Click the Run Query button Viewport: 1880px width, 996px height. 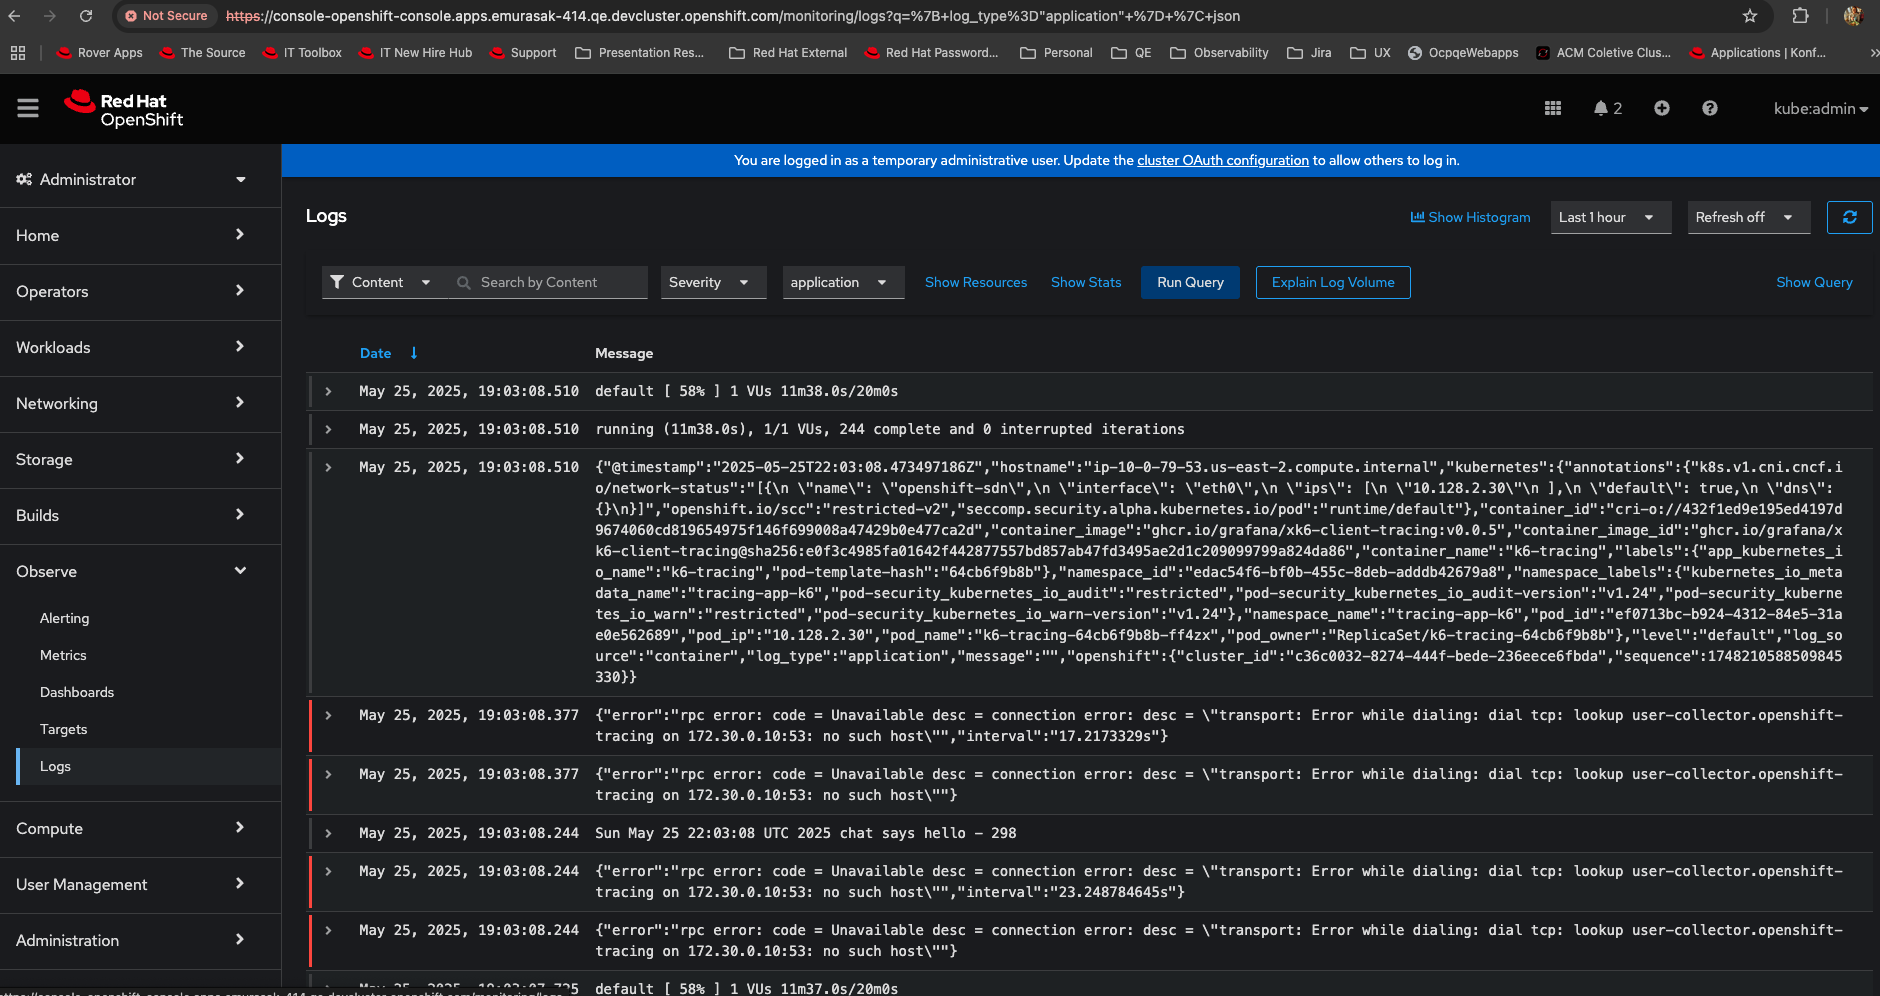coord(1189,282)
